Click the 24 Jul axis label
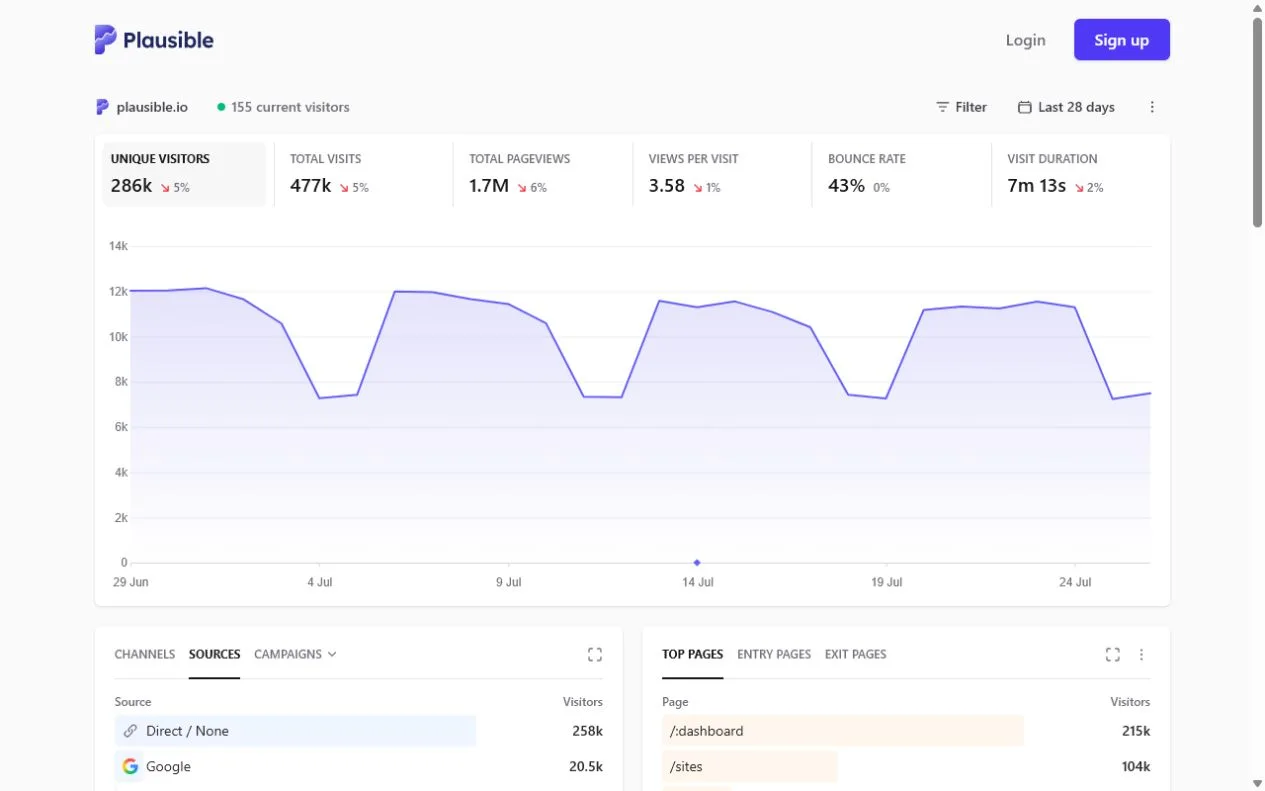The height and width of the screenshot is (791, 1265). (x=1075, y=582)
